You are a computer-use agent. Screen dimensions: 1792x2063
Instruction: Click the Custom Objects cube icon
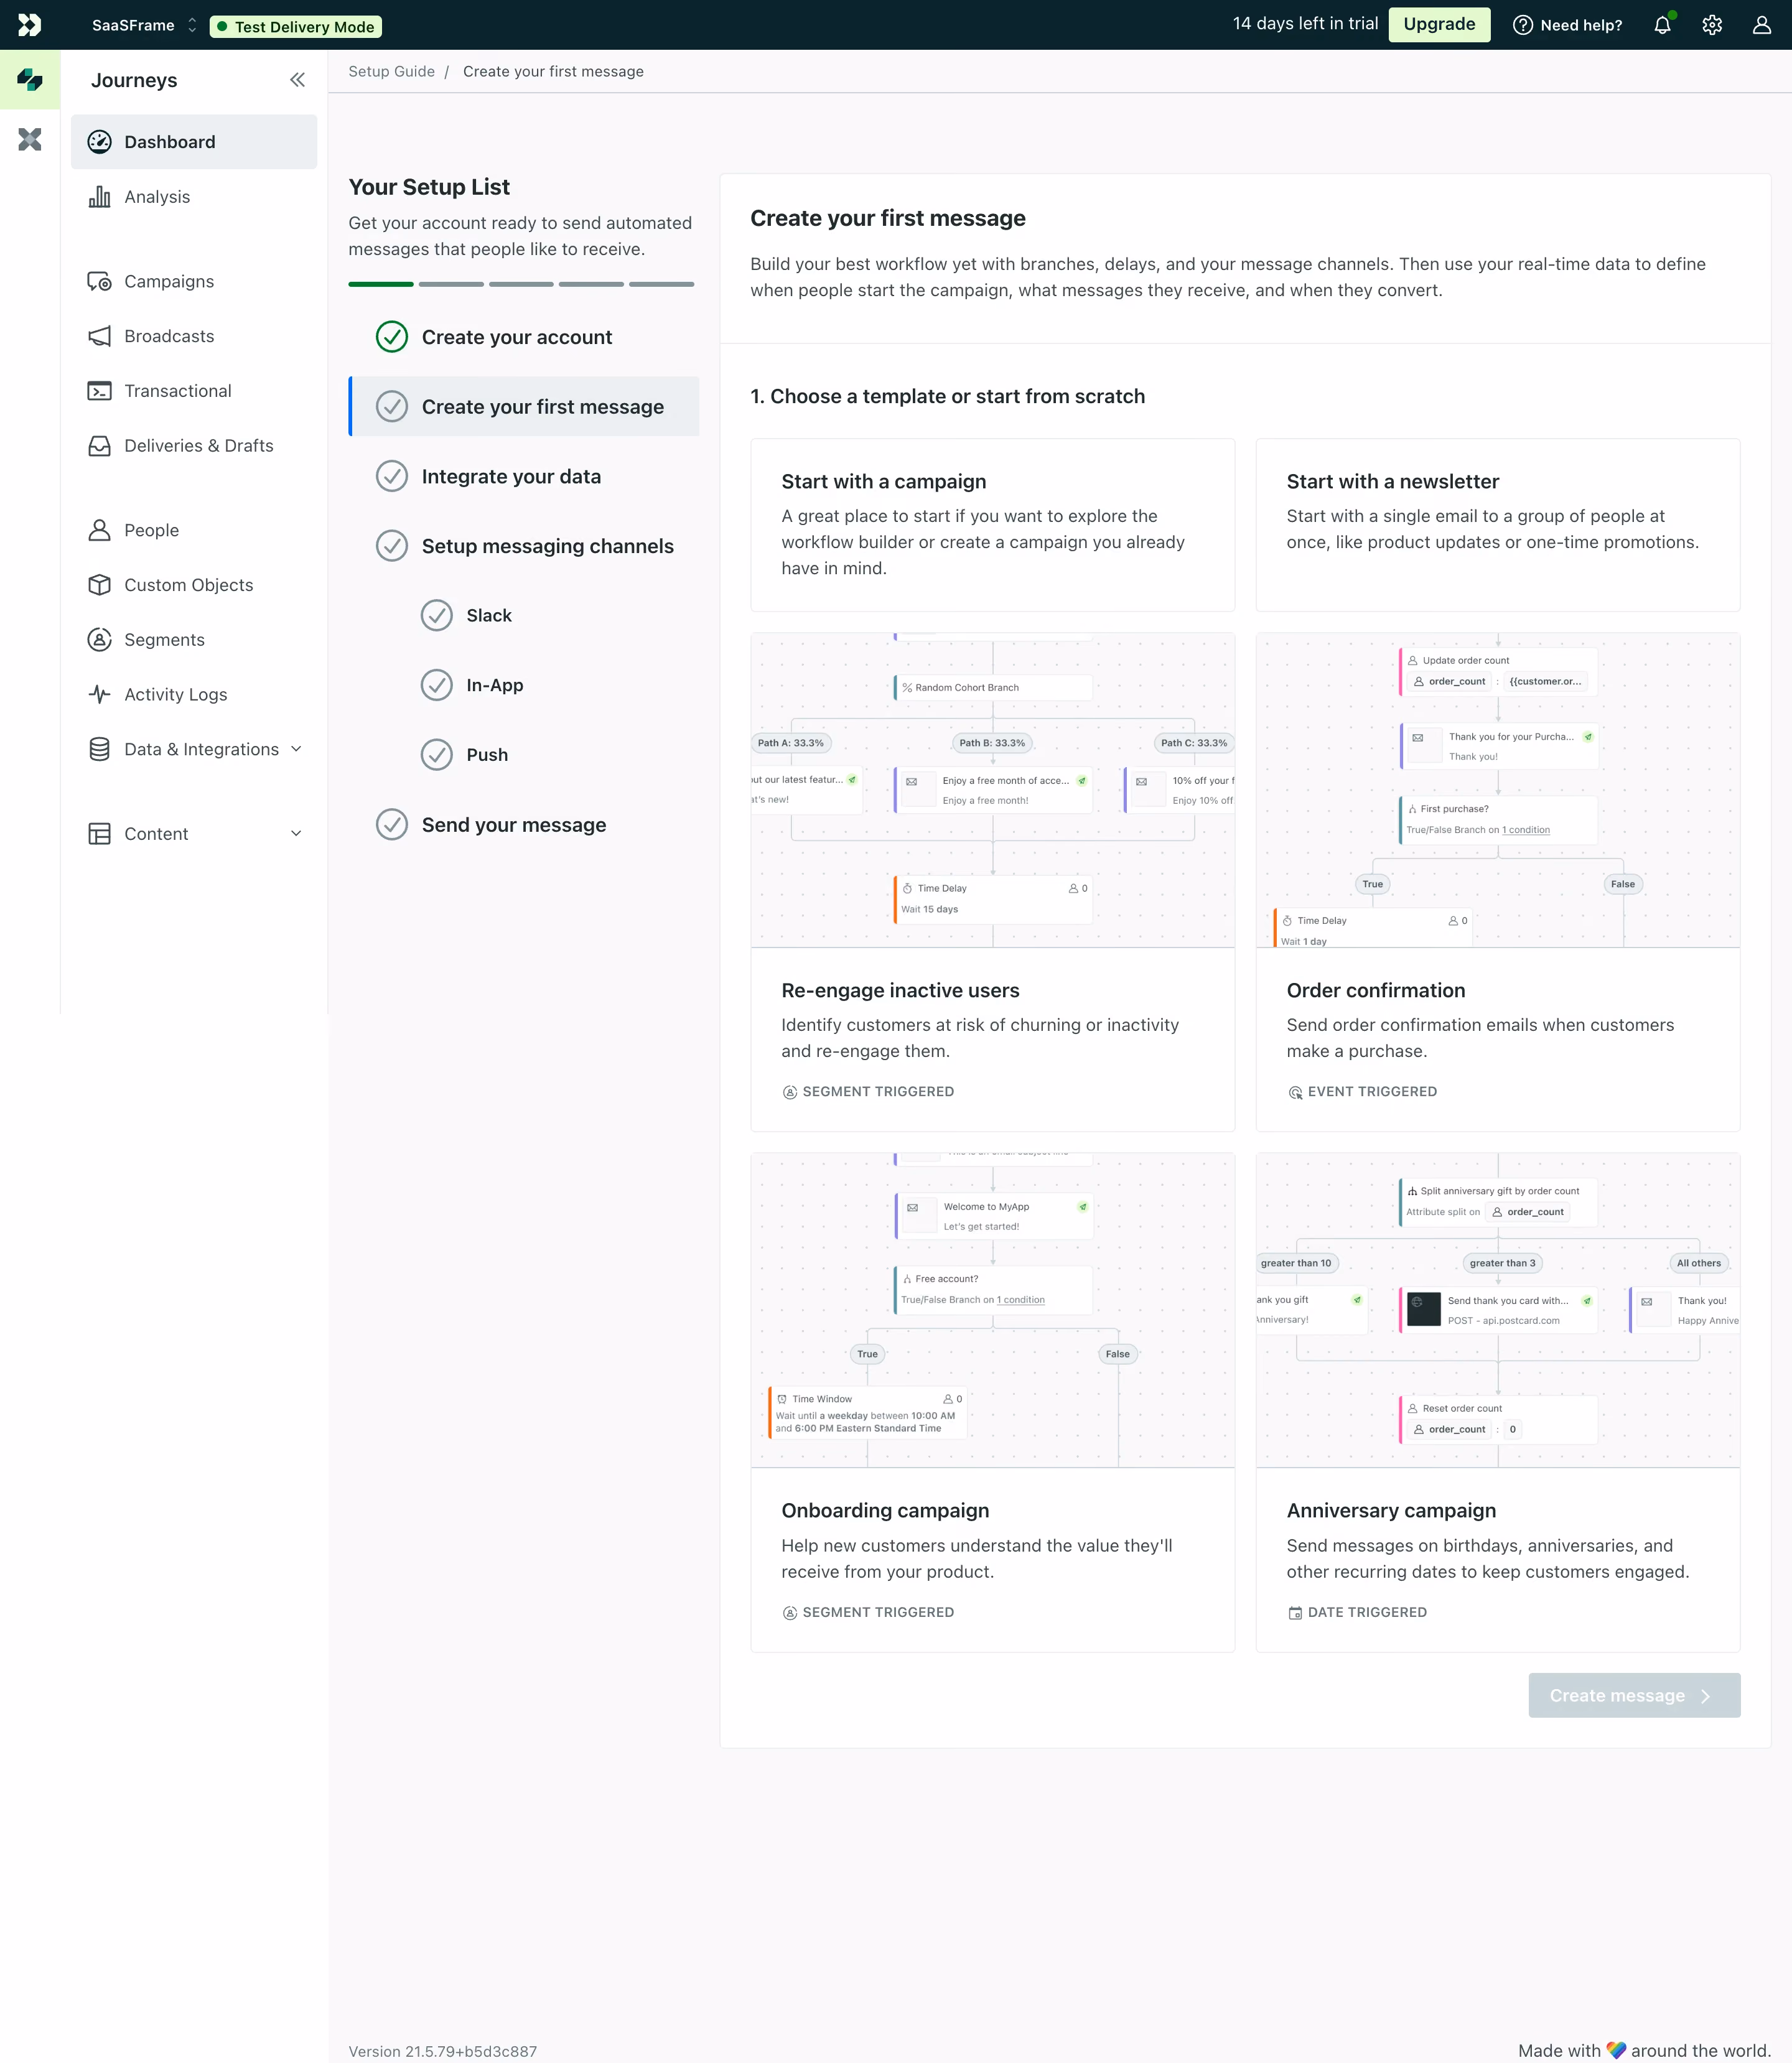[99, 585]
